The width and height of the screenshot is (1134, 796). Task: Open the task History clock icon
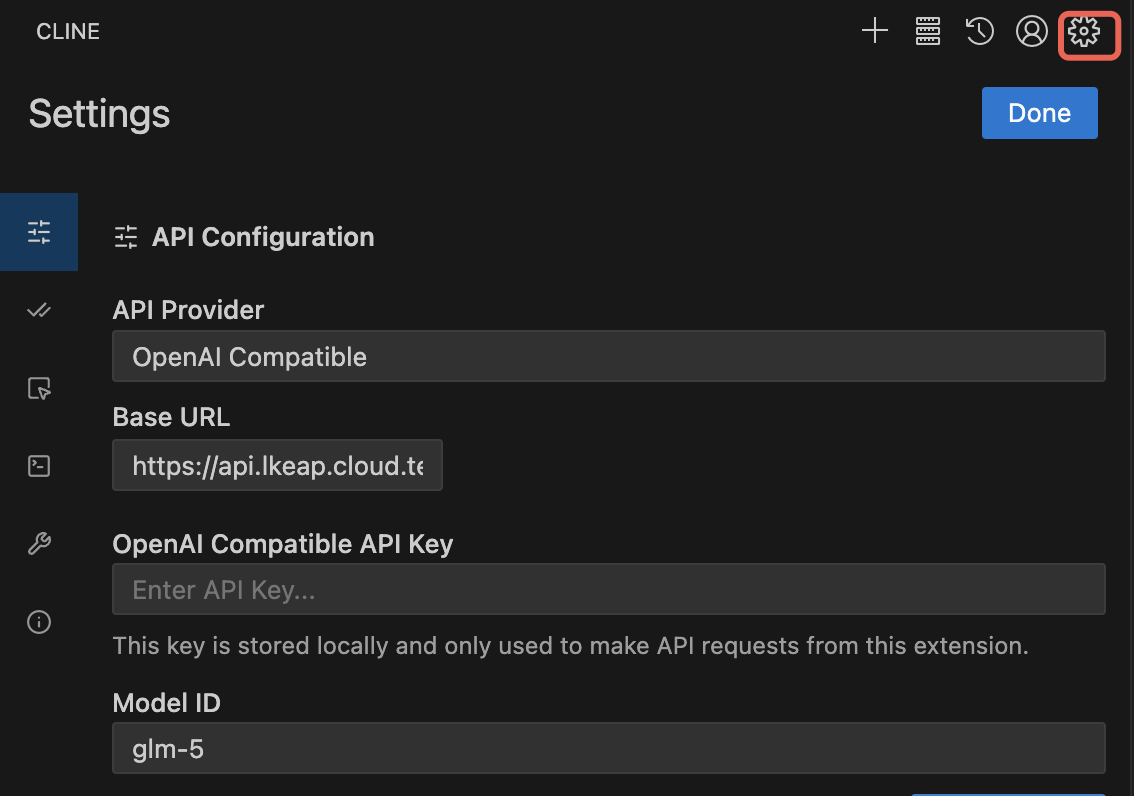tap(979, 32)
